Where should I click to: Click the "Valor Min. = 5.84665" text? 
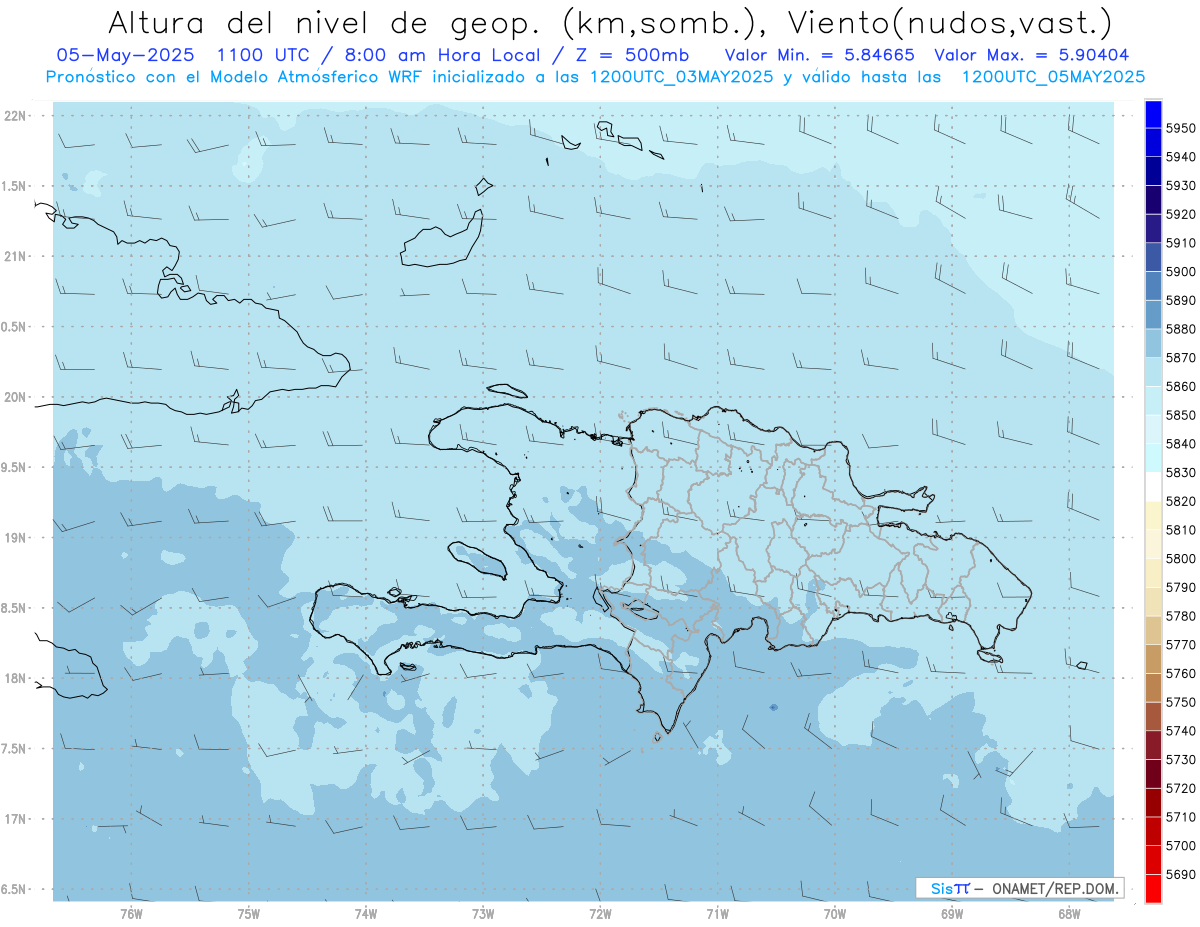coord(819,55)
